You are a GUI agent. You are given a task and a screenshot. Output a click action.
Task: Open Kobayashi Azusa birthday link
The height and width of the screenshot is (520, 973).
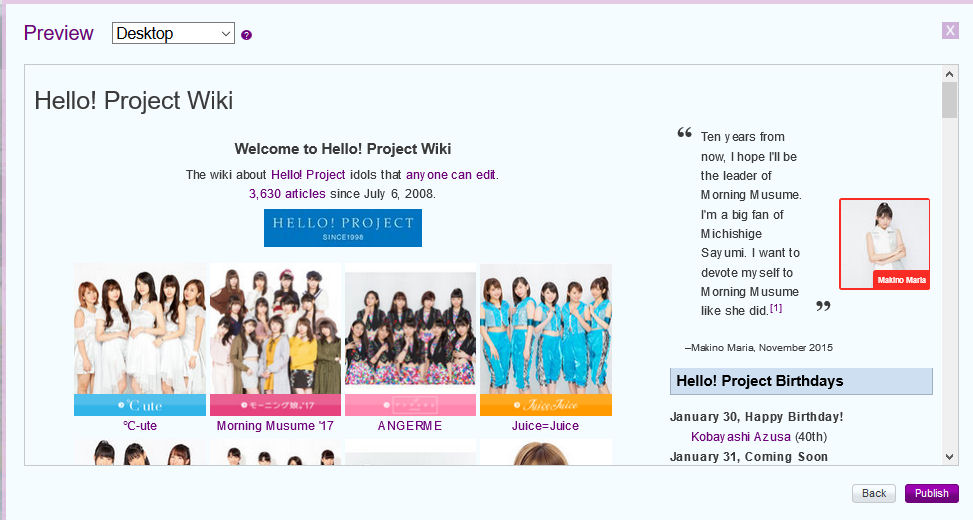coord(741,437)
